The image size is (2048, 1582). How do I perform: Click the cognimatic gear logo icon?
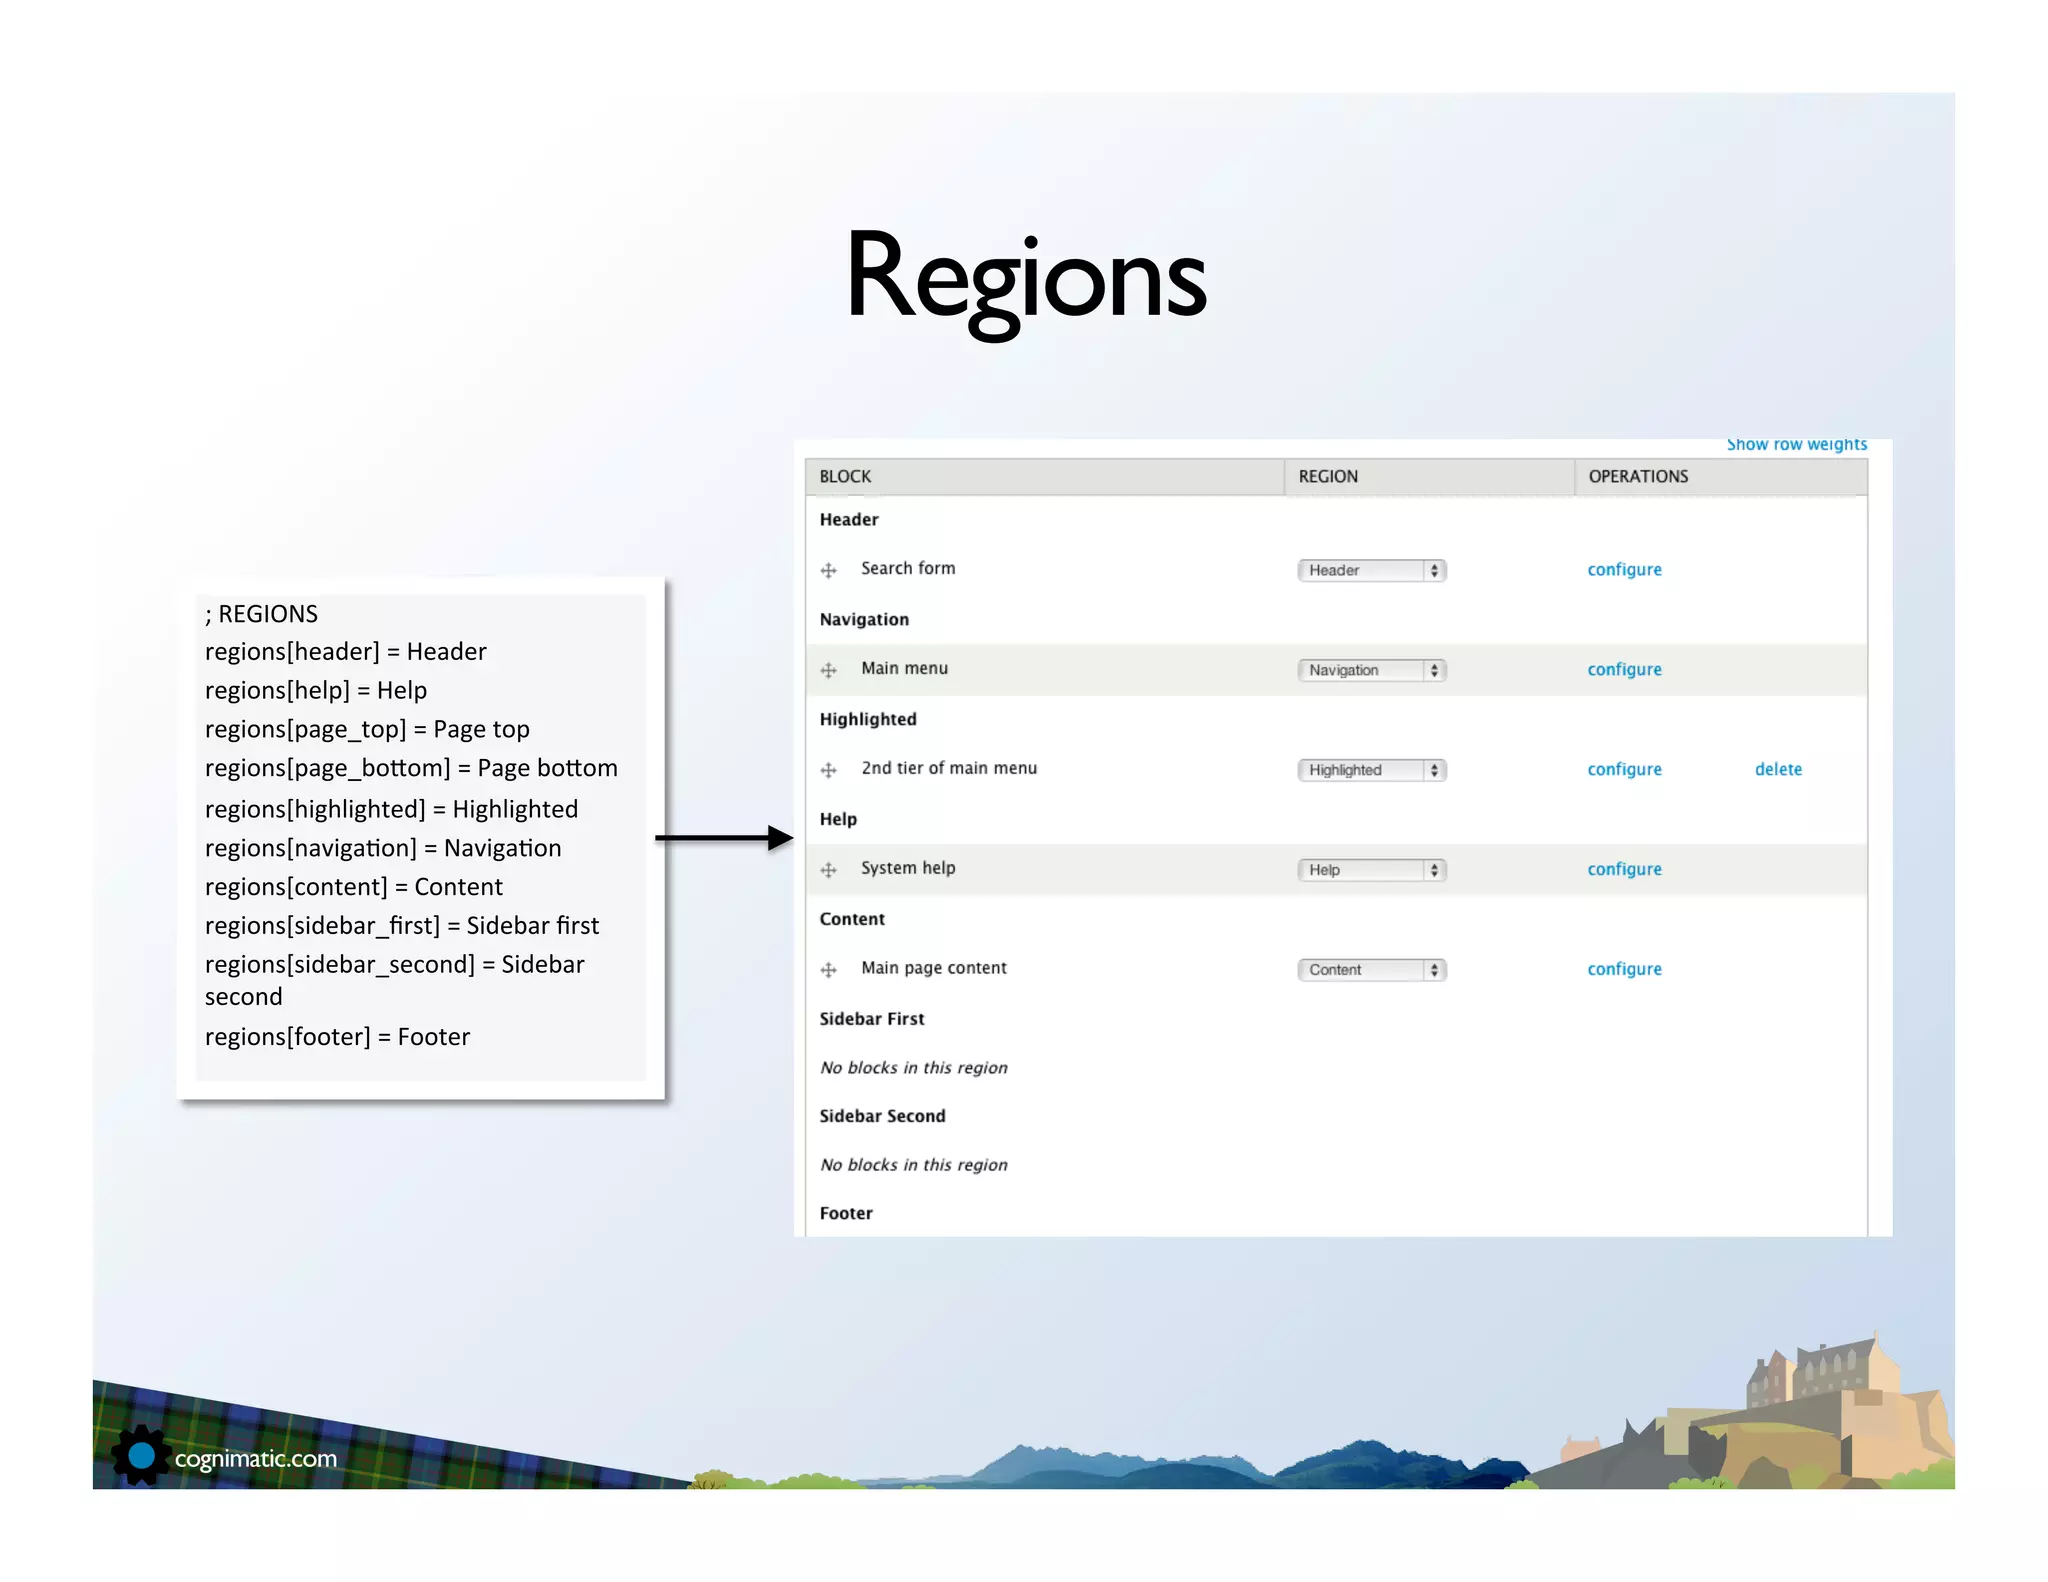point(141,1455)
